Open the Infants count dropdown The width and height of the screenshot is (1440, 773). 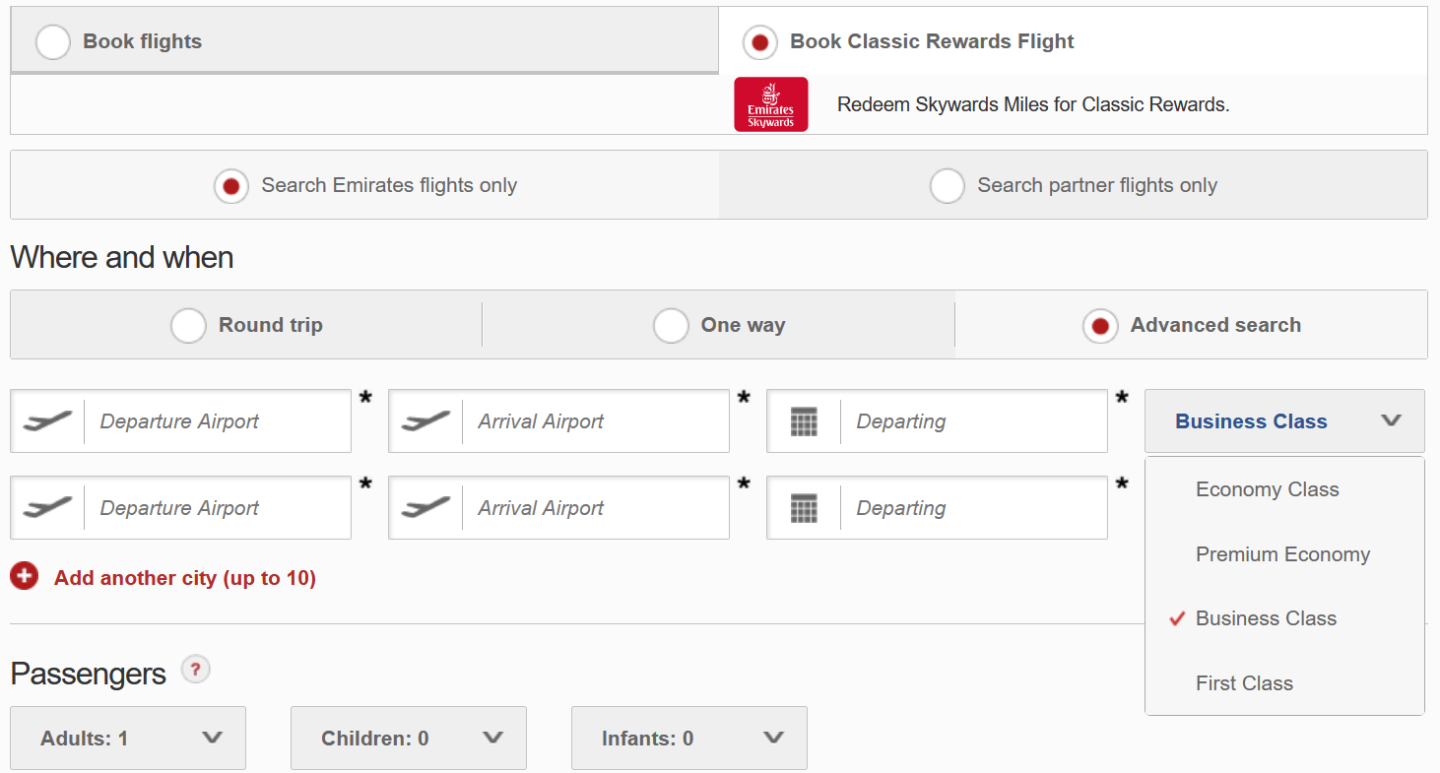point(689,738)
